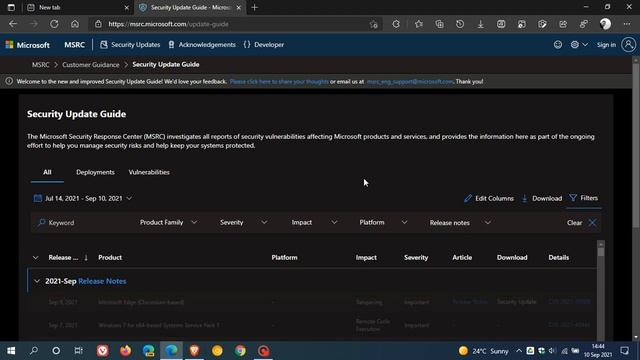Open 2021-Sep Release Notes link
This screenshot has width=640, height=360.
coord(102,281)
